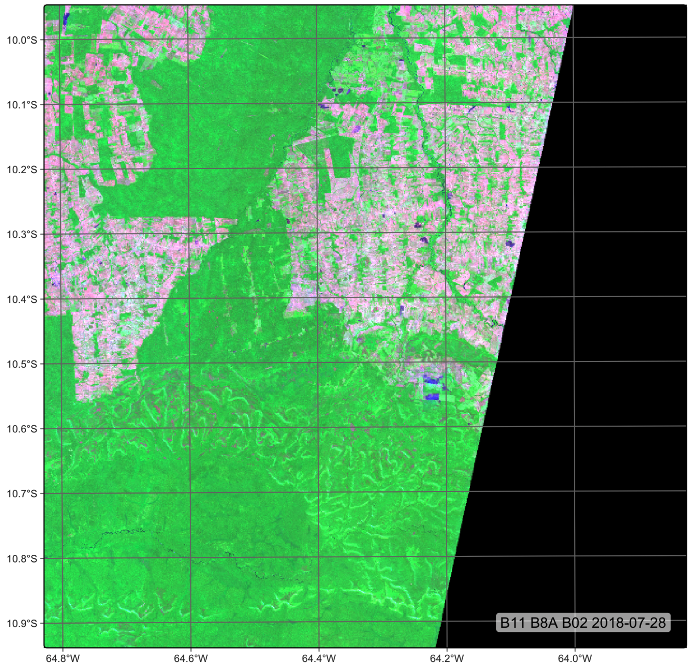The image size is (697, 667).
Task: Click the 10.6°S latitude axis label
Action: pos(20,429)
